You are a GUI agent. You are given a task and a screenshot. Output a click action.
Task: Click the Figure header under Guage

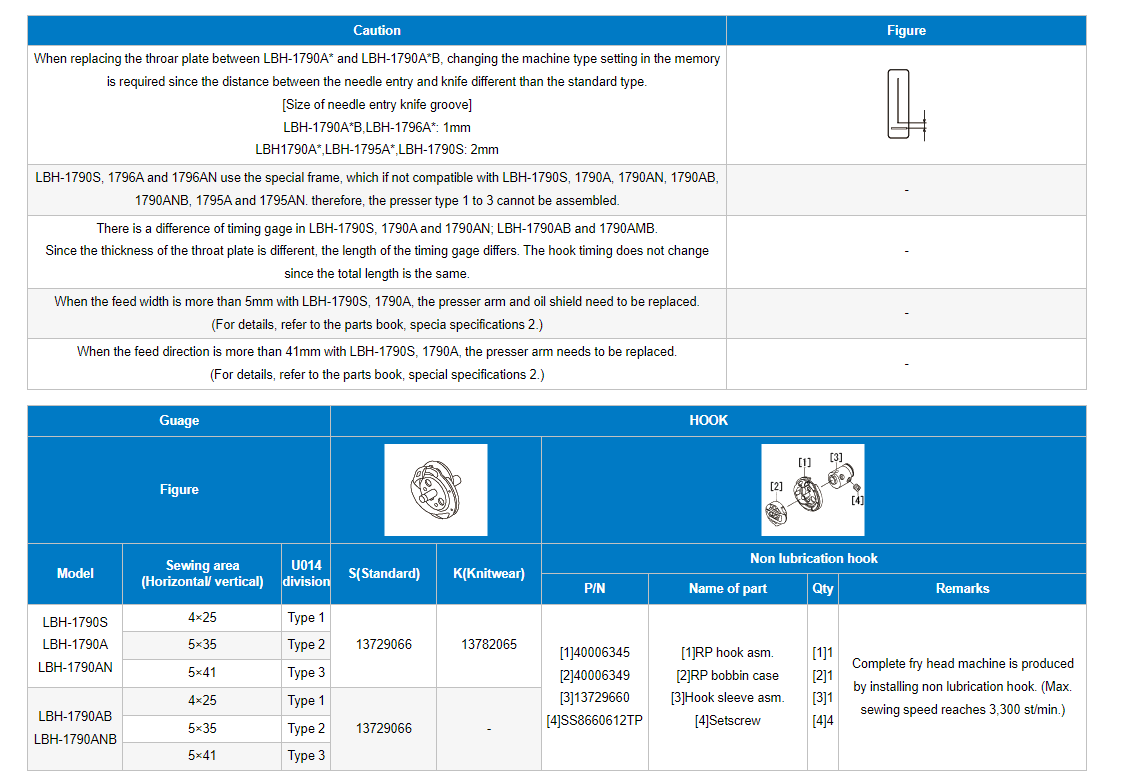tap(179, 490)
